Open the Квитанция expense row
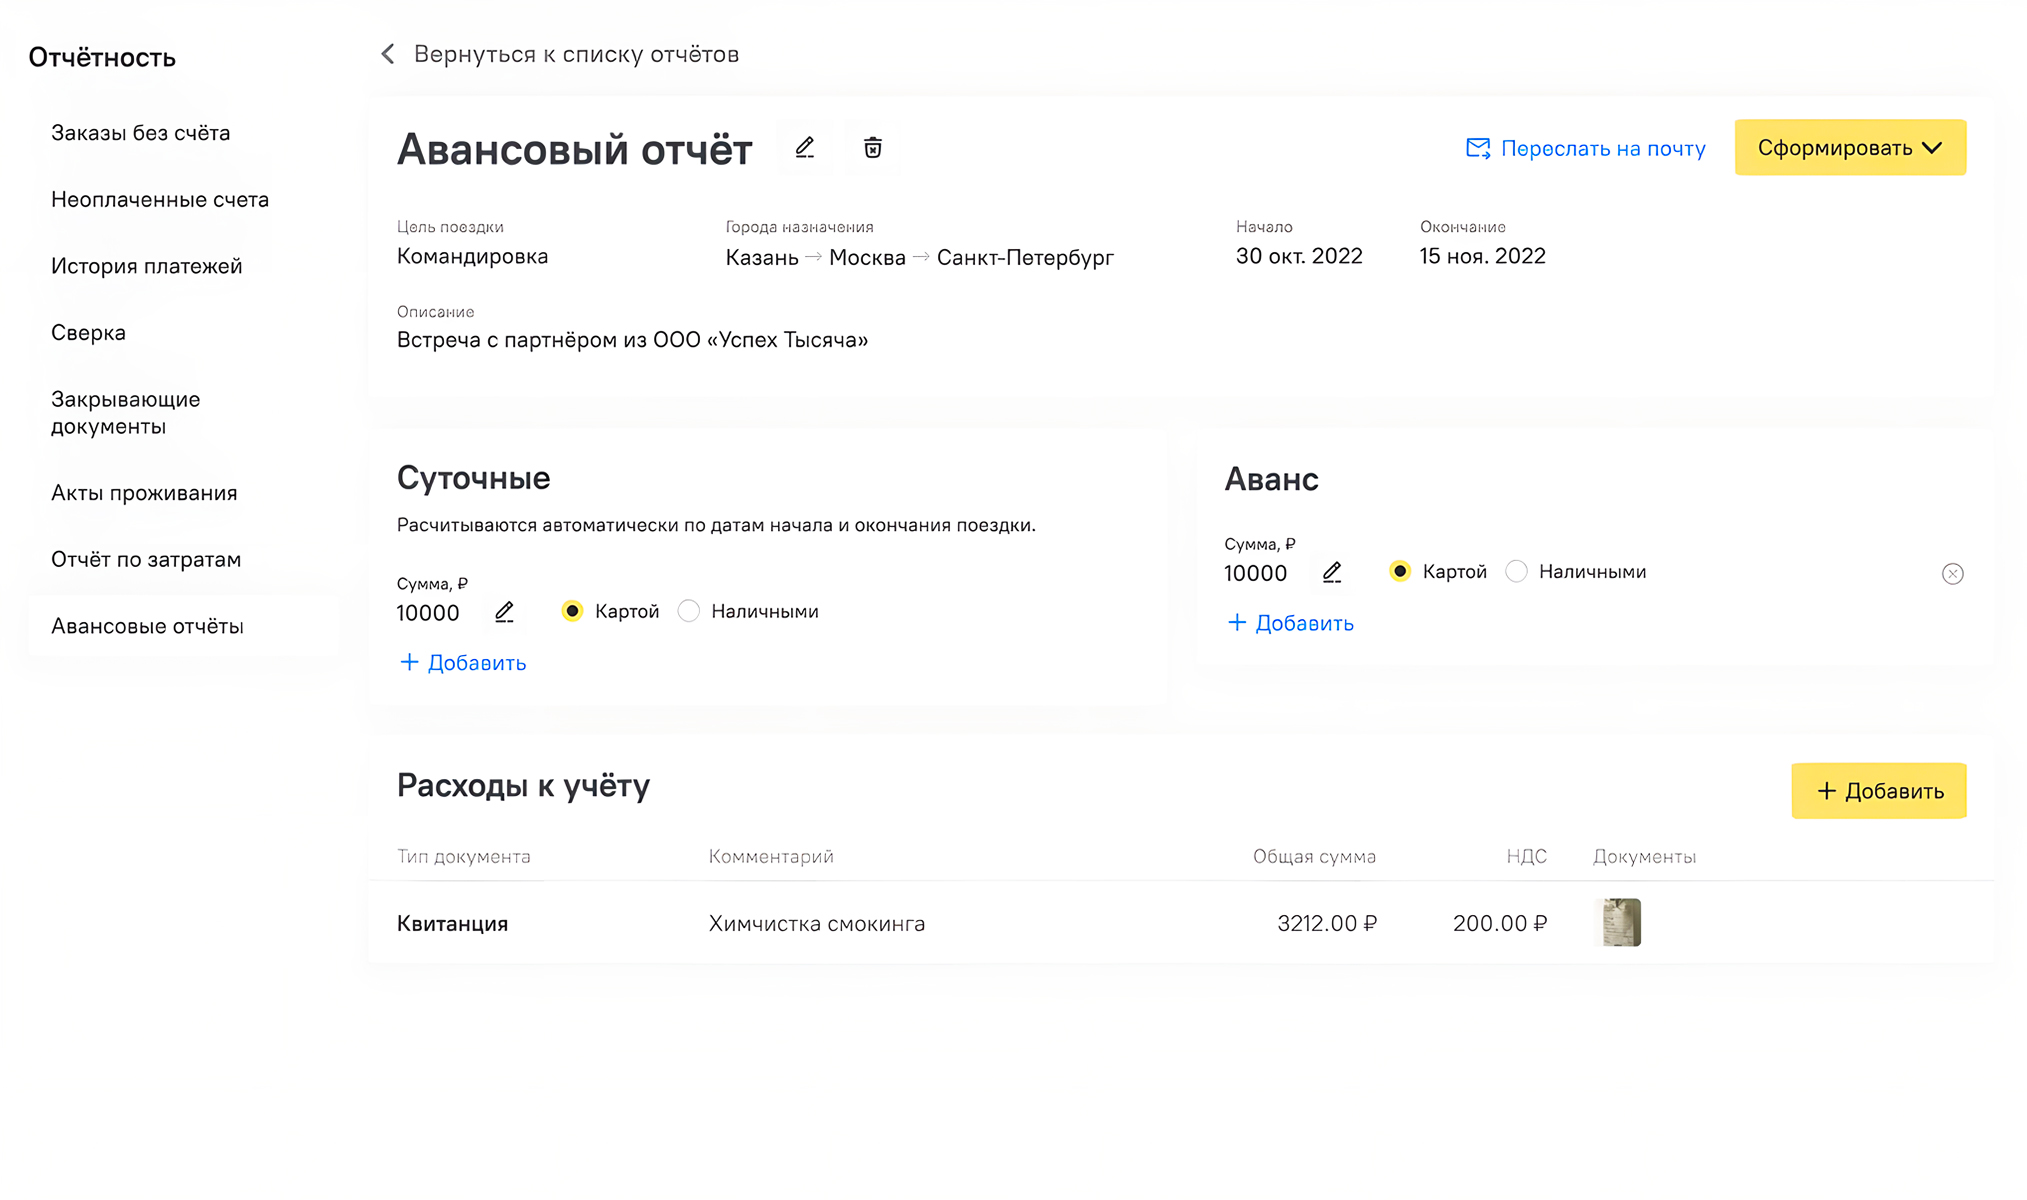 [452, 923]
